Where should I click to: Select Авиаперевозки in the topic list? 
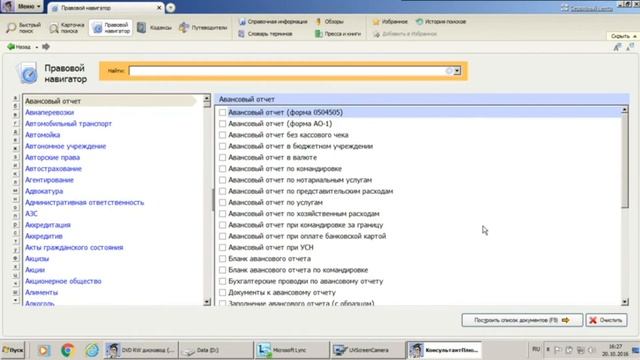click(x=49, y=112)
